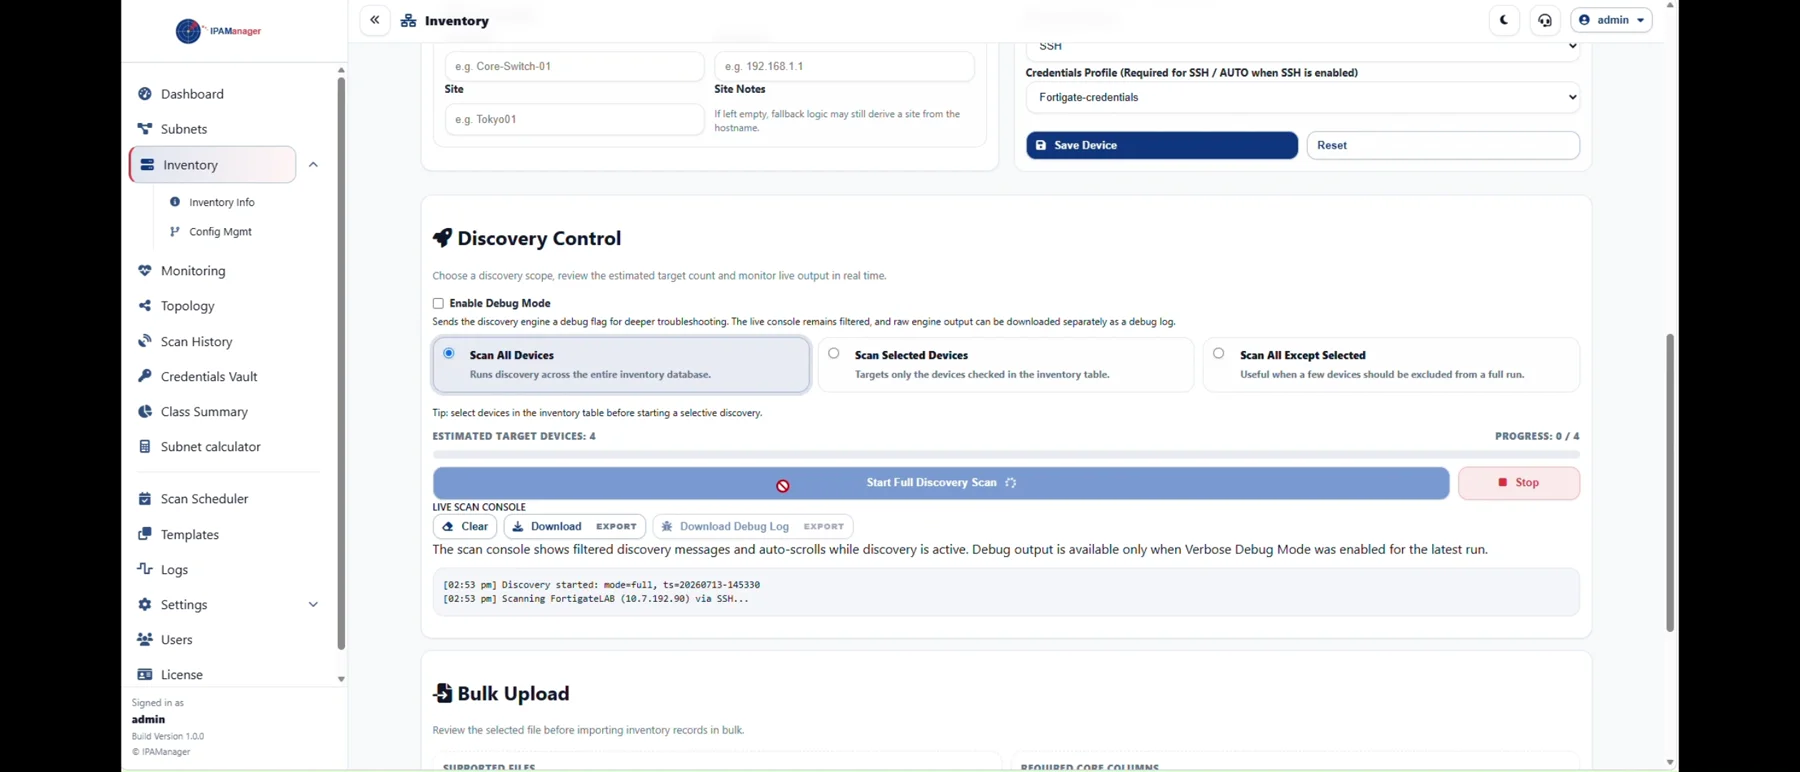Open the SSH method dropdown
This screenshot has height=772, width=1800.
pos(1302,47)
